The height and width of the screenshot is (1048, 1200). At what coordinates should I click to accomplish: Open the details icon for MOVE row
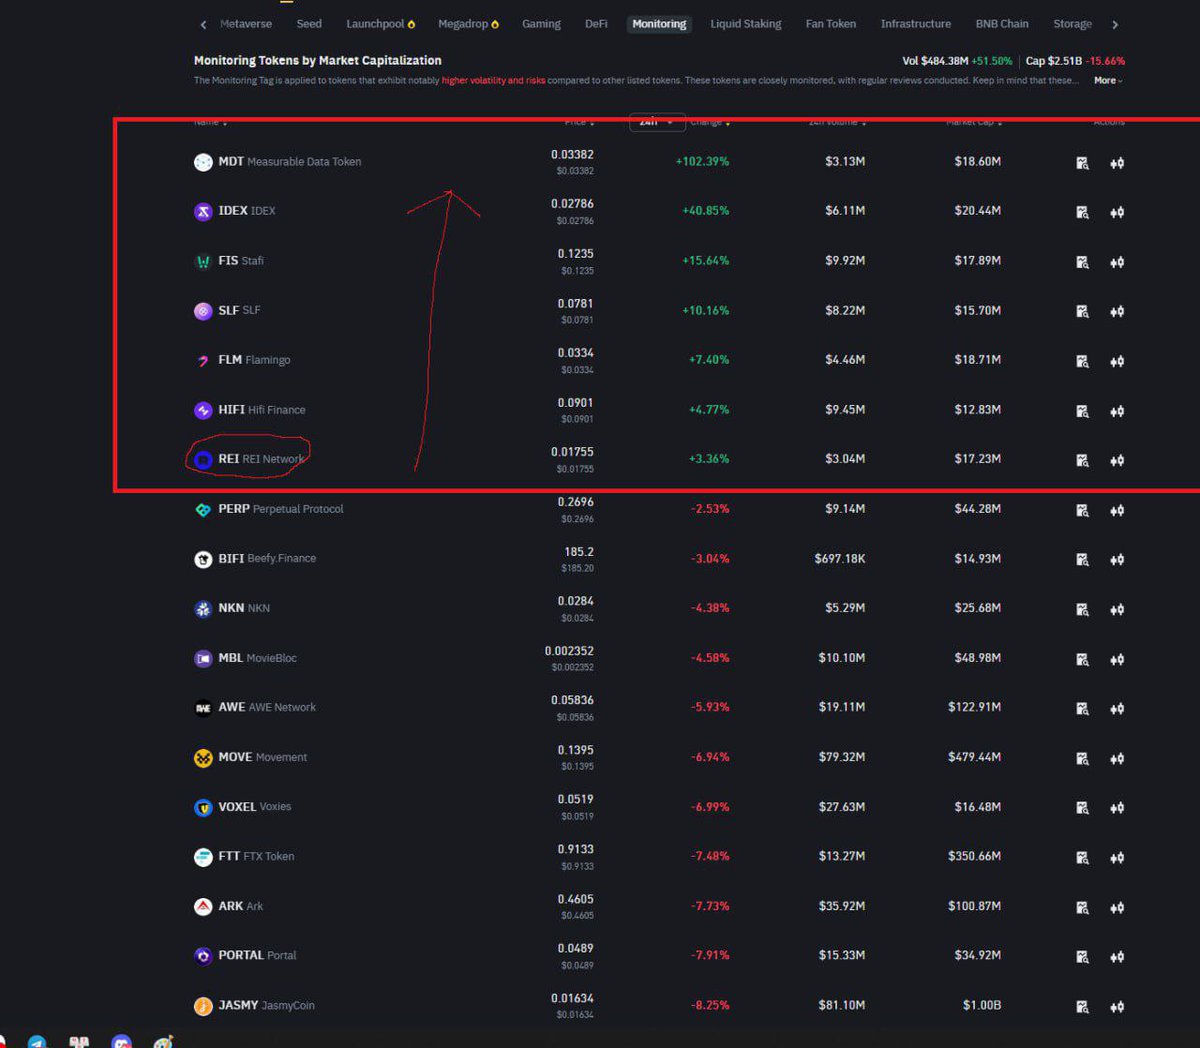[1082, 758]
